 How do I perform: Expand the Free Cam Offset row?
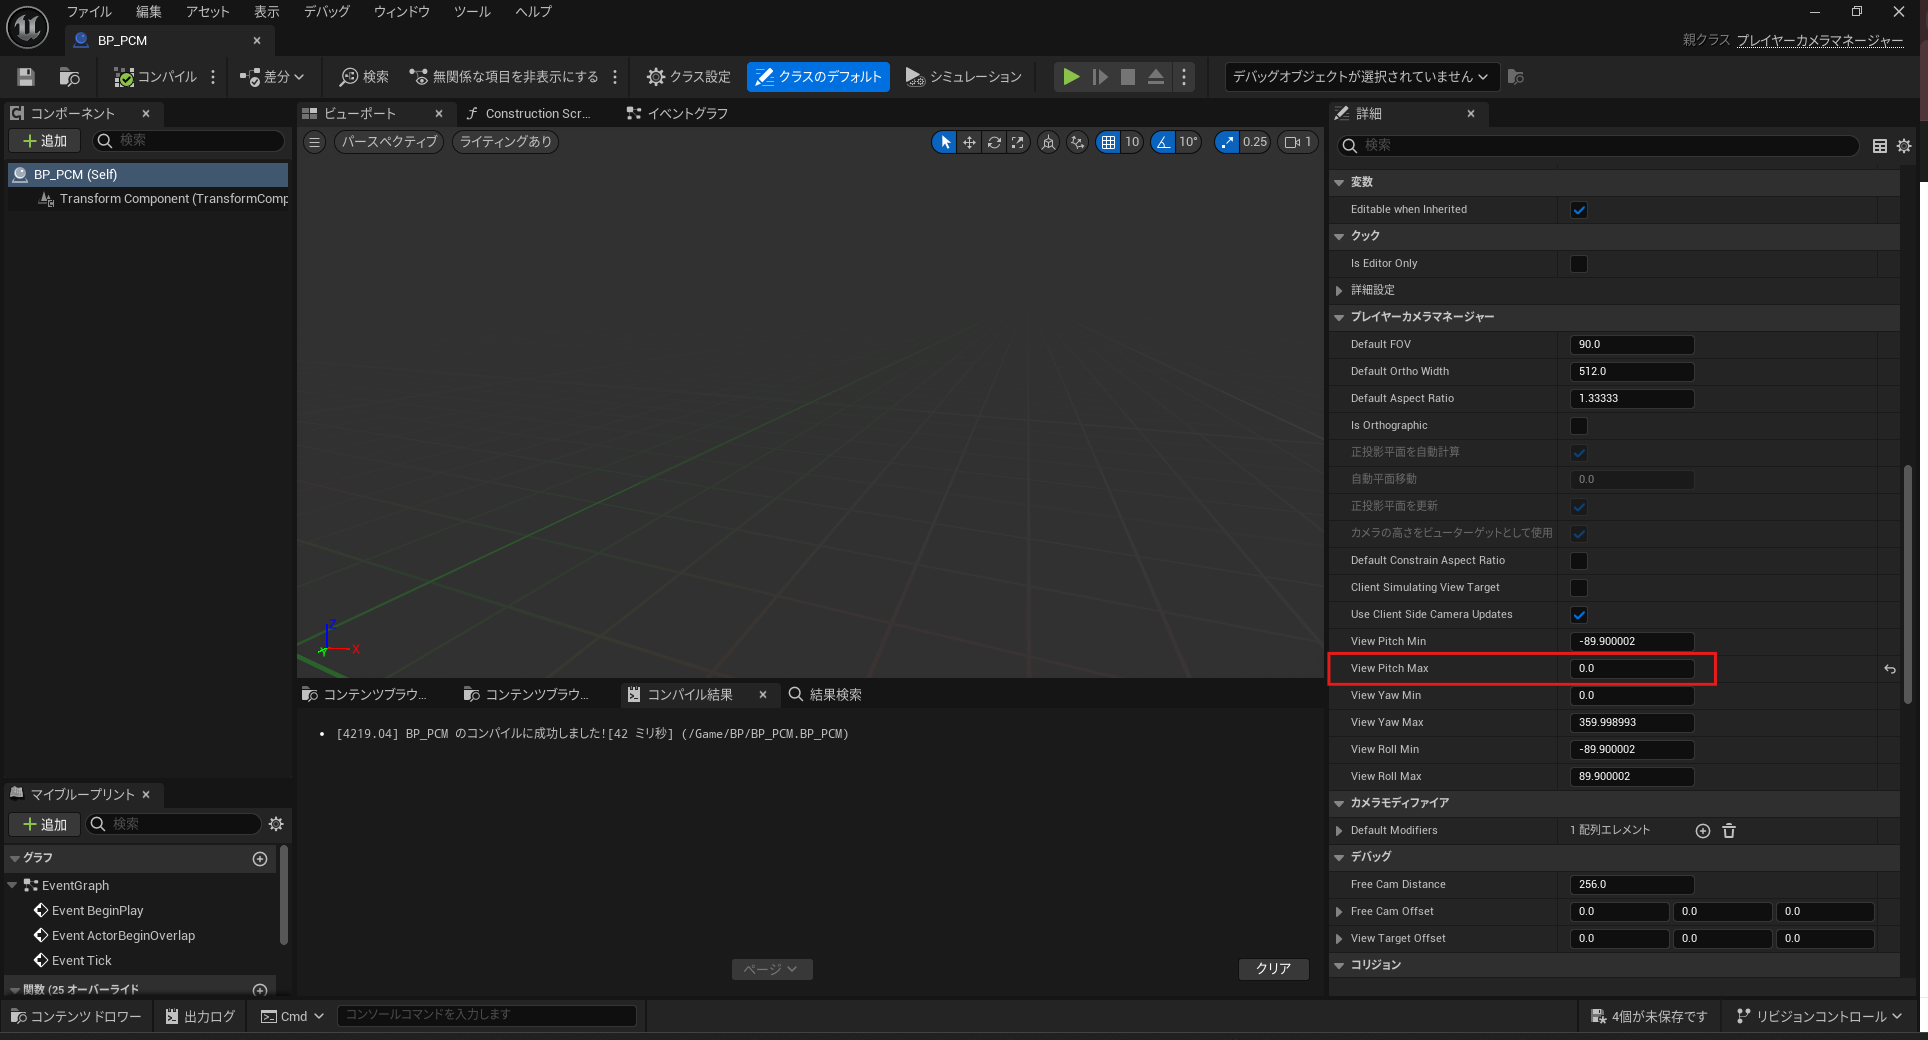(x=1339, y=912)
